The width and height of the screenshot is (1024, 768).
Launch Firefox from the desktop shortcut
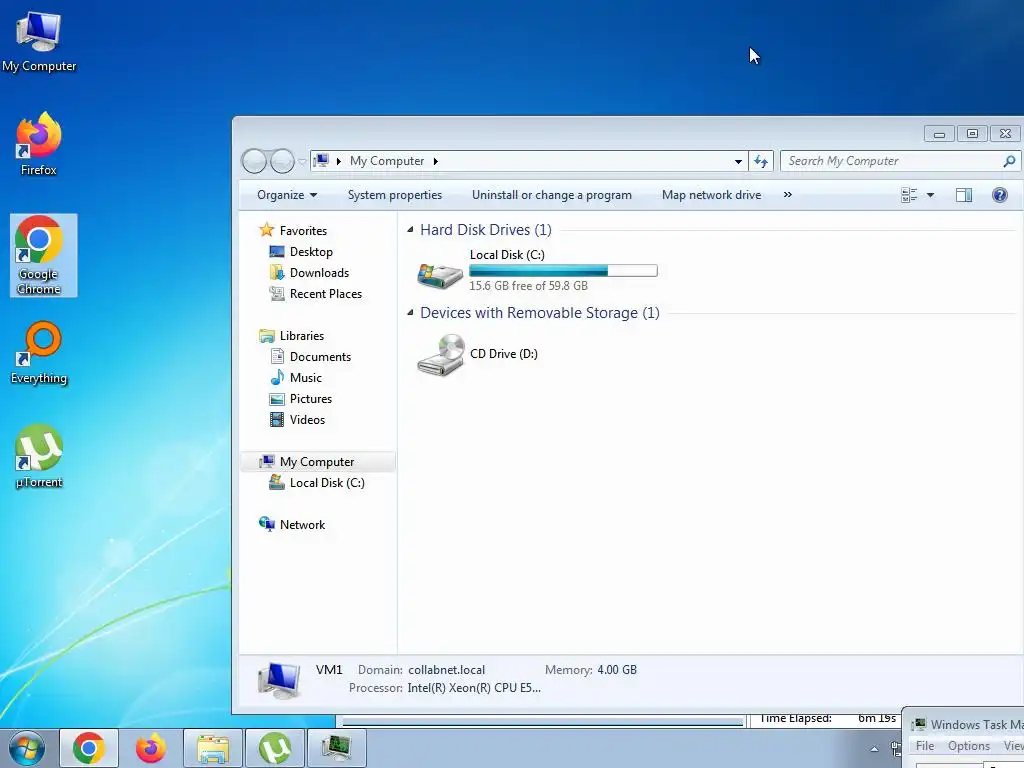point(39,144)
